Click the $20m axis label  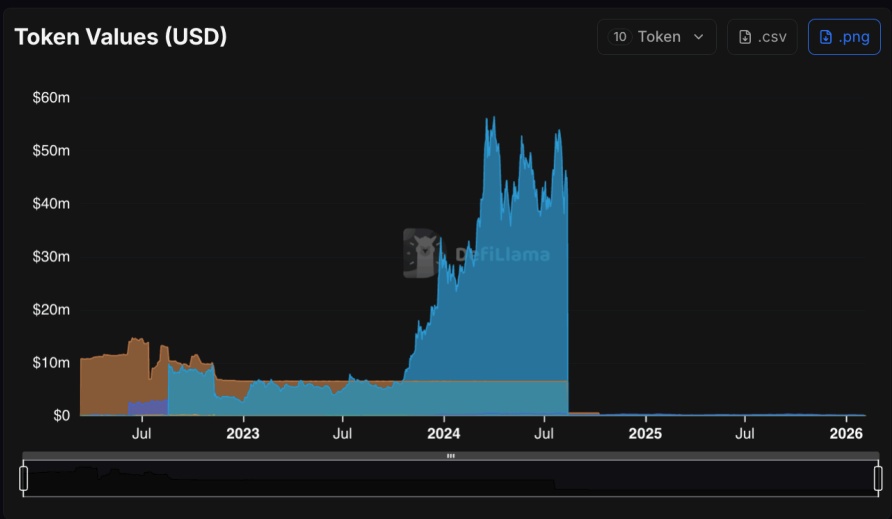tap(51, 310)
